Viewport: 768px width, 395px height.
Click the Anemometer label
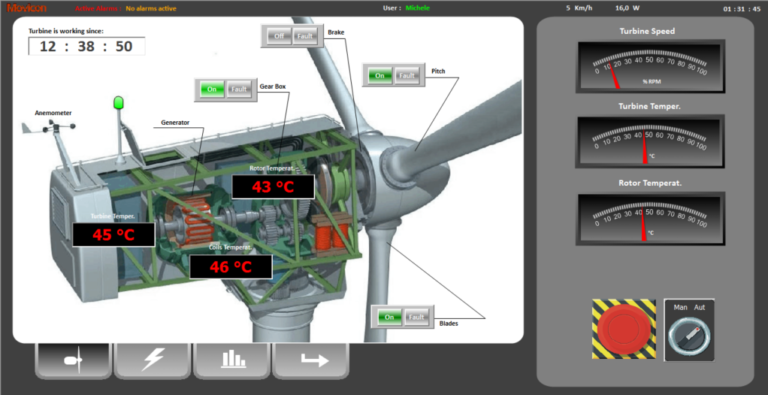pyautogui.click(x=53, y=113)
